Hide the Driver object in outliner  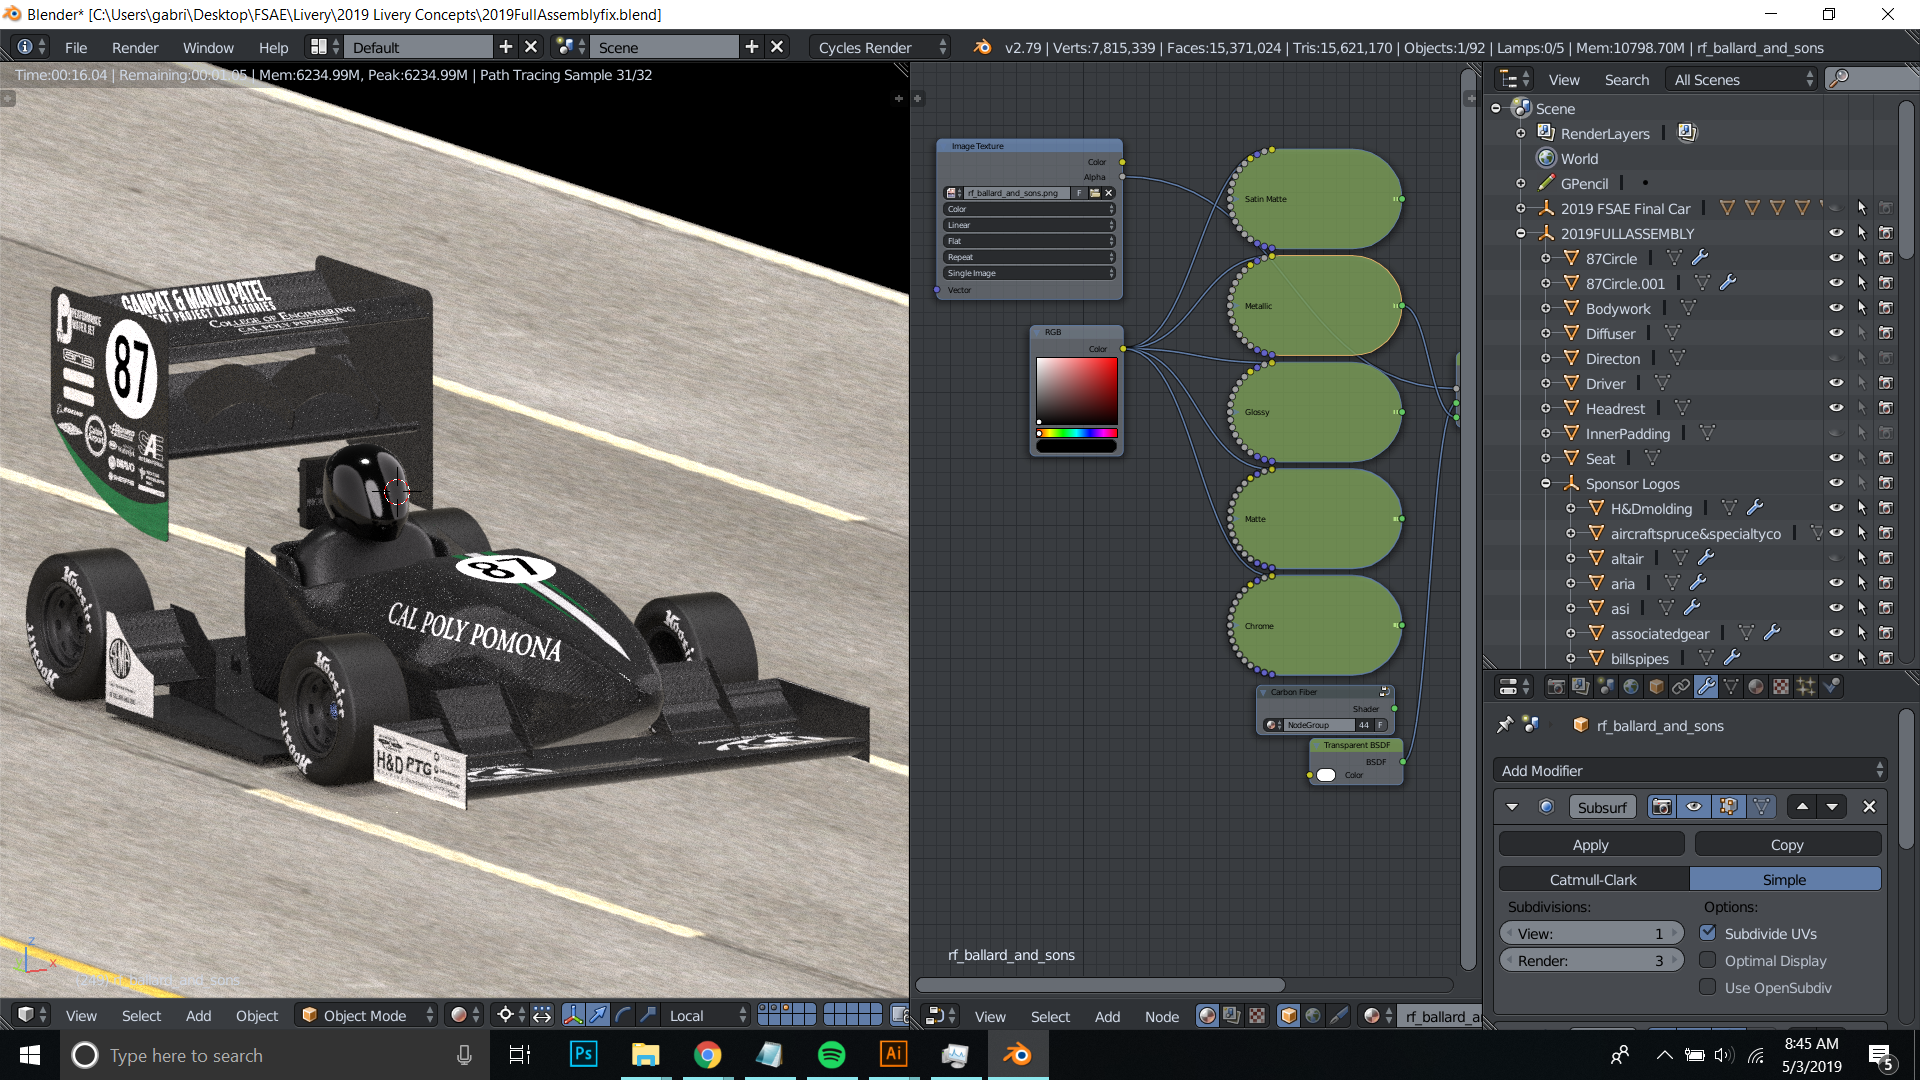click(1836, 383)
